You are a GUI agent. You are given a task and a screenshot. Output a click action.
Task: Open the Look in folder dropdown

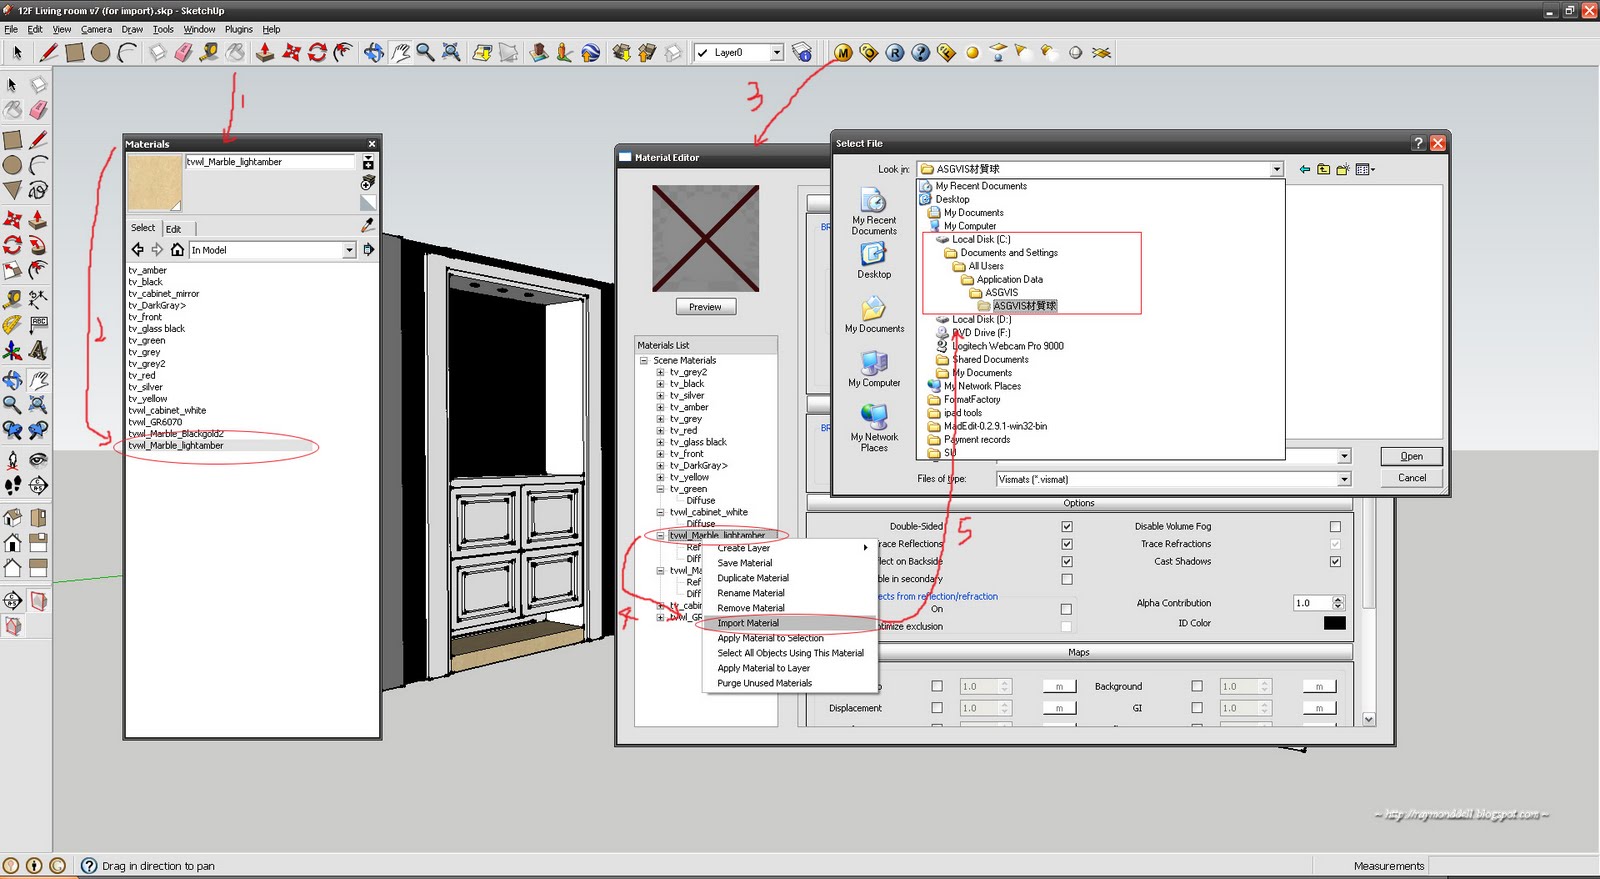[x=1276, y=169]
